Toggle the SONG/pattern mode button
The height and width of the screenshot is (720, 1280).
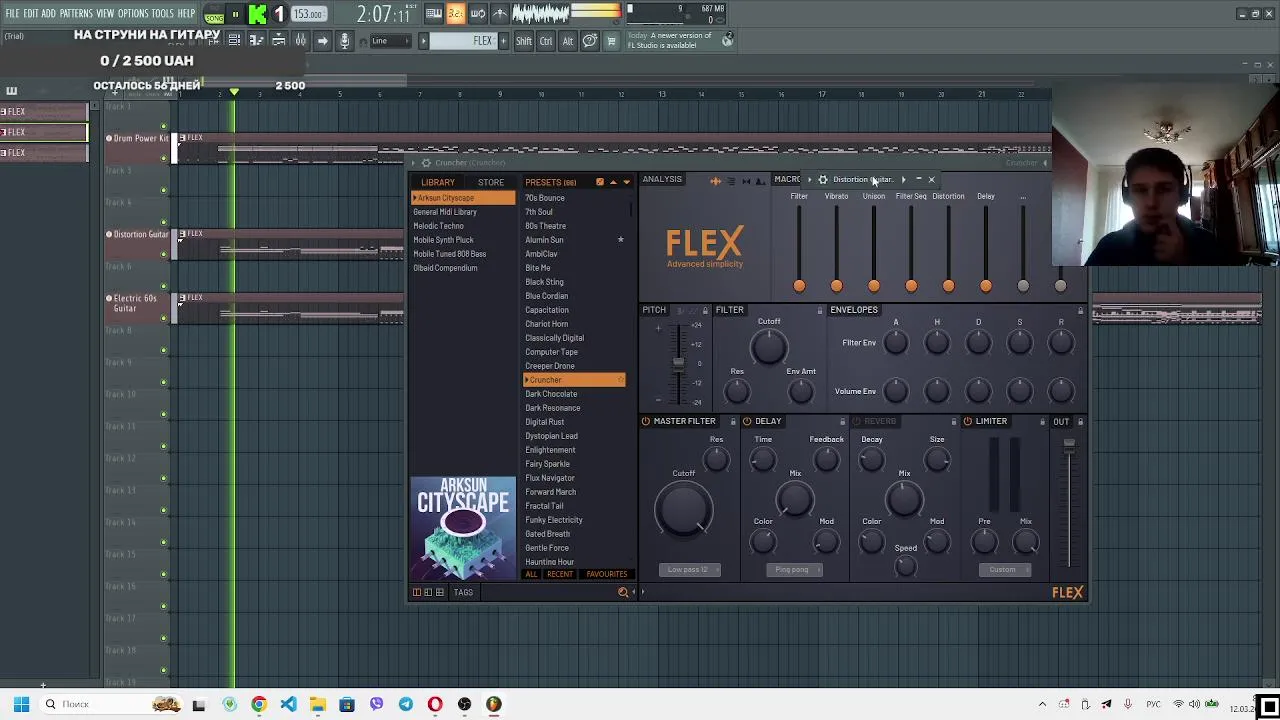click(x=214, y=15)
